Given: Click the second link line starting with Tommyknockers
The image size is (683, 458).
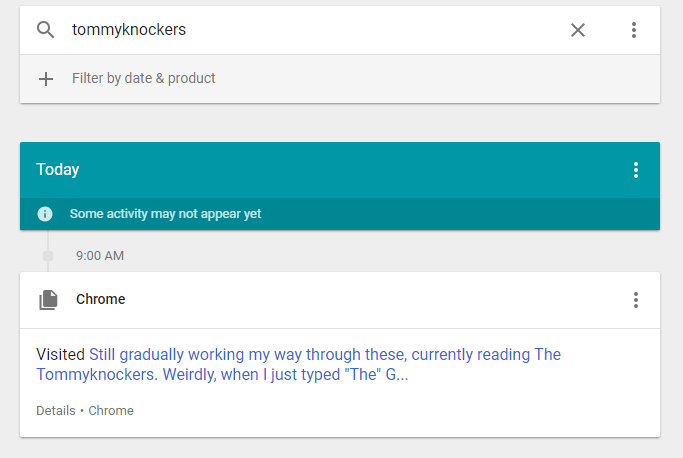Looking at the screenshot, I should (222, 375).
